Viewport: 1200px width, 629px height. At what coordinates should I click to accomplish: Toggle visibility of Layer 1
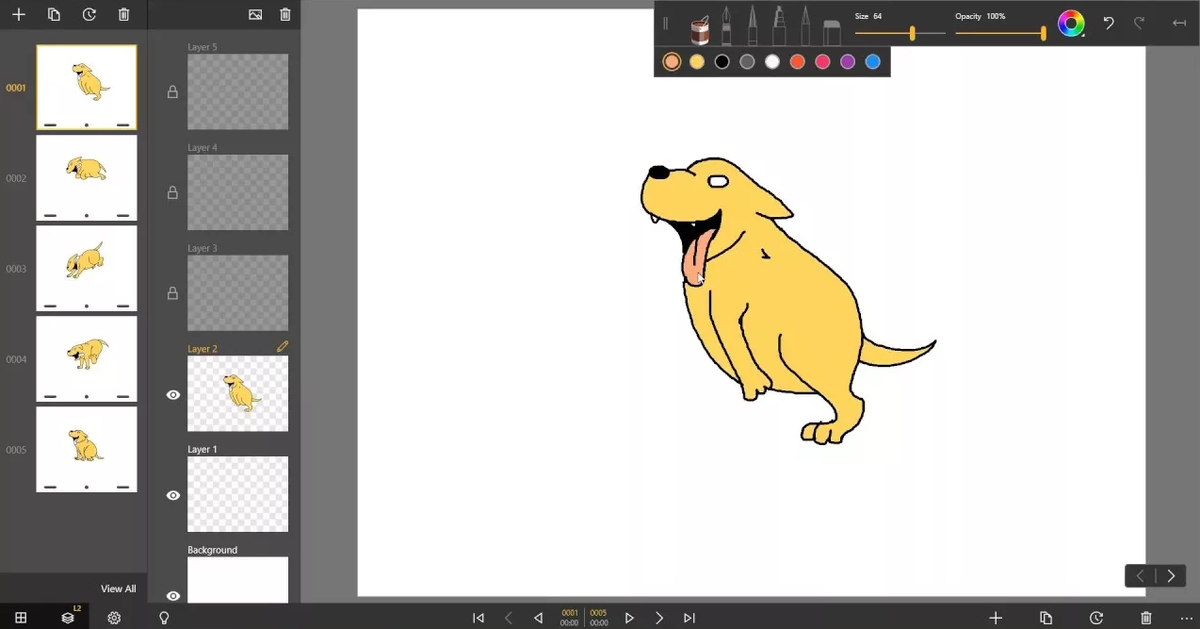(x=173, y=495)
